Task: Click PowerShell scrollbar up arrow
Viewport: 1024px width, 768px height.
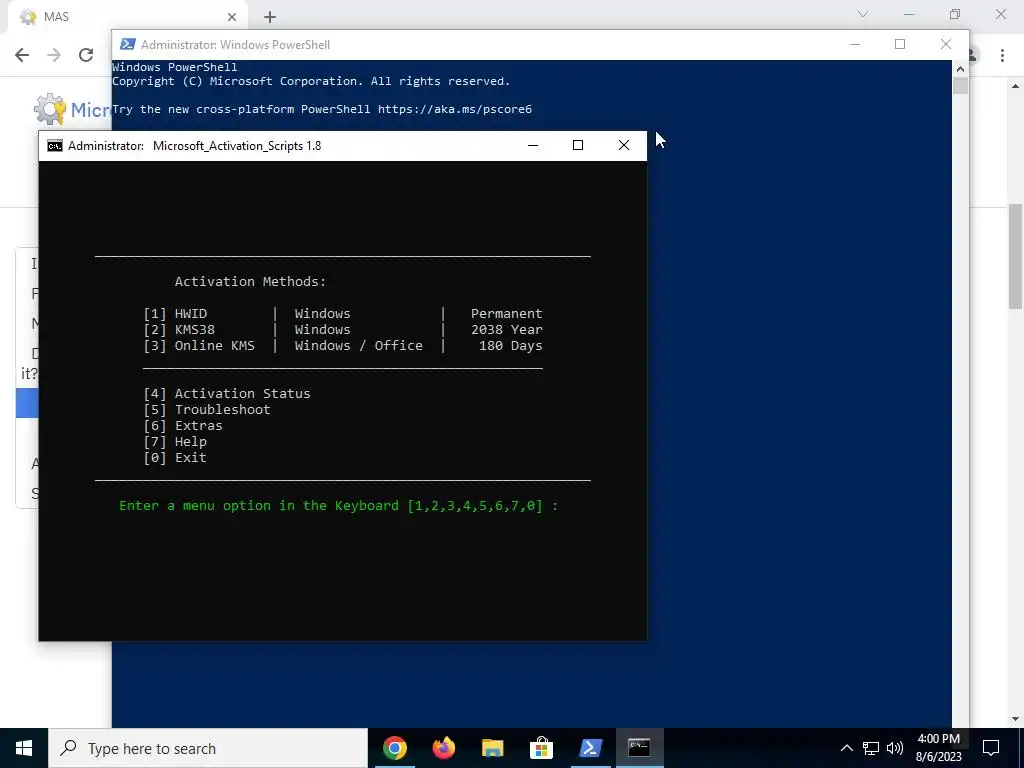Action: tap(960, 68)
